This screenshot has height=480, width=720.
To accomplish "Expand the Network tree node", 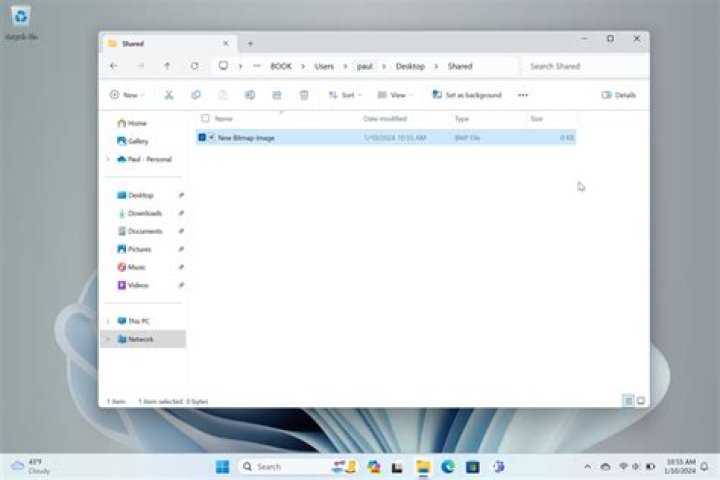I will point(108,339).
